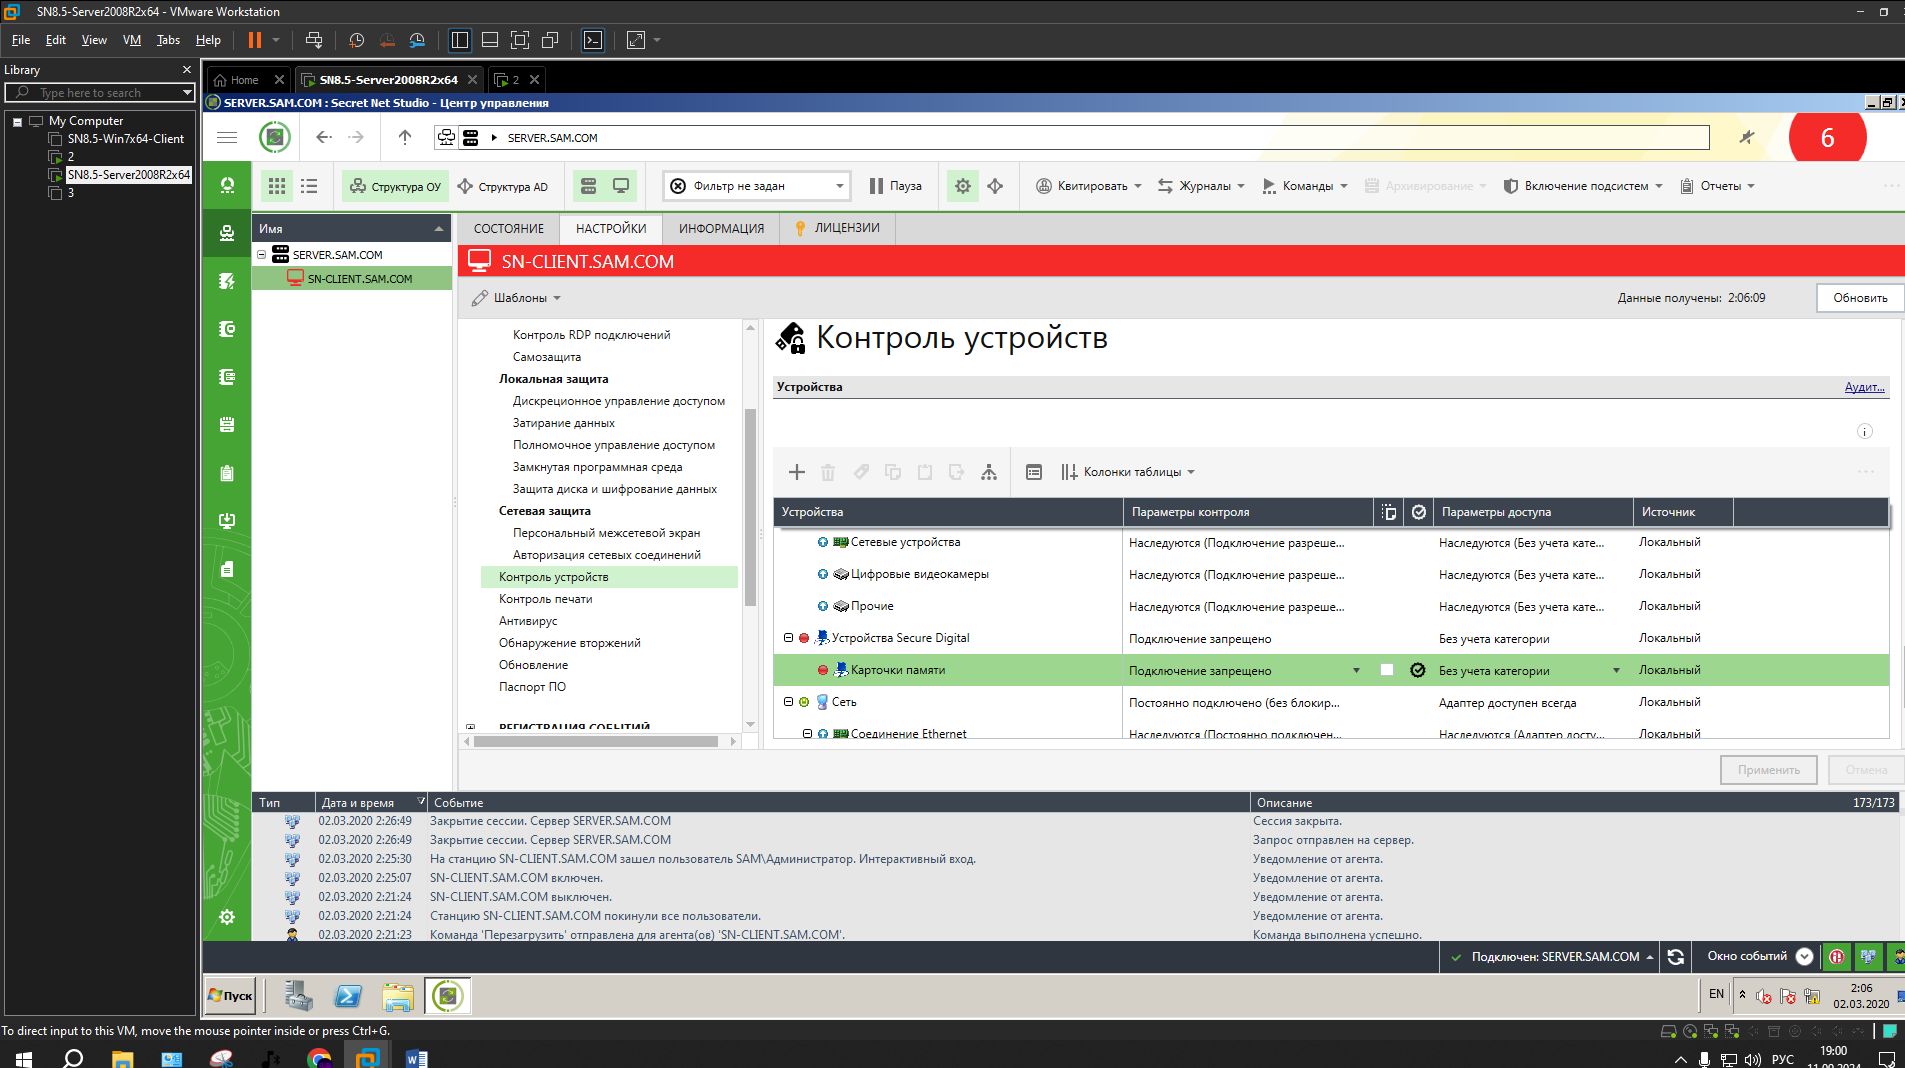The width and height of the screenshot is (1905, 1068).
Task: Enter VMware full screen mode icon
Action: coord(520,40)
